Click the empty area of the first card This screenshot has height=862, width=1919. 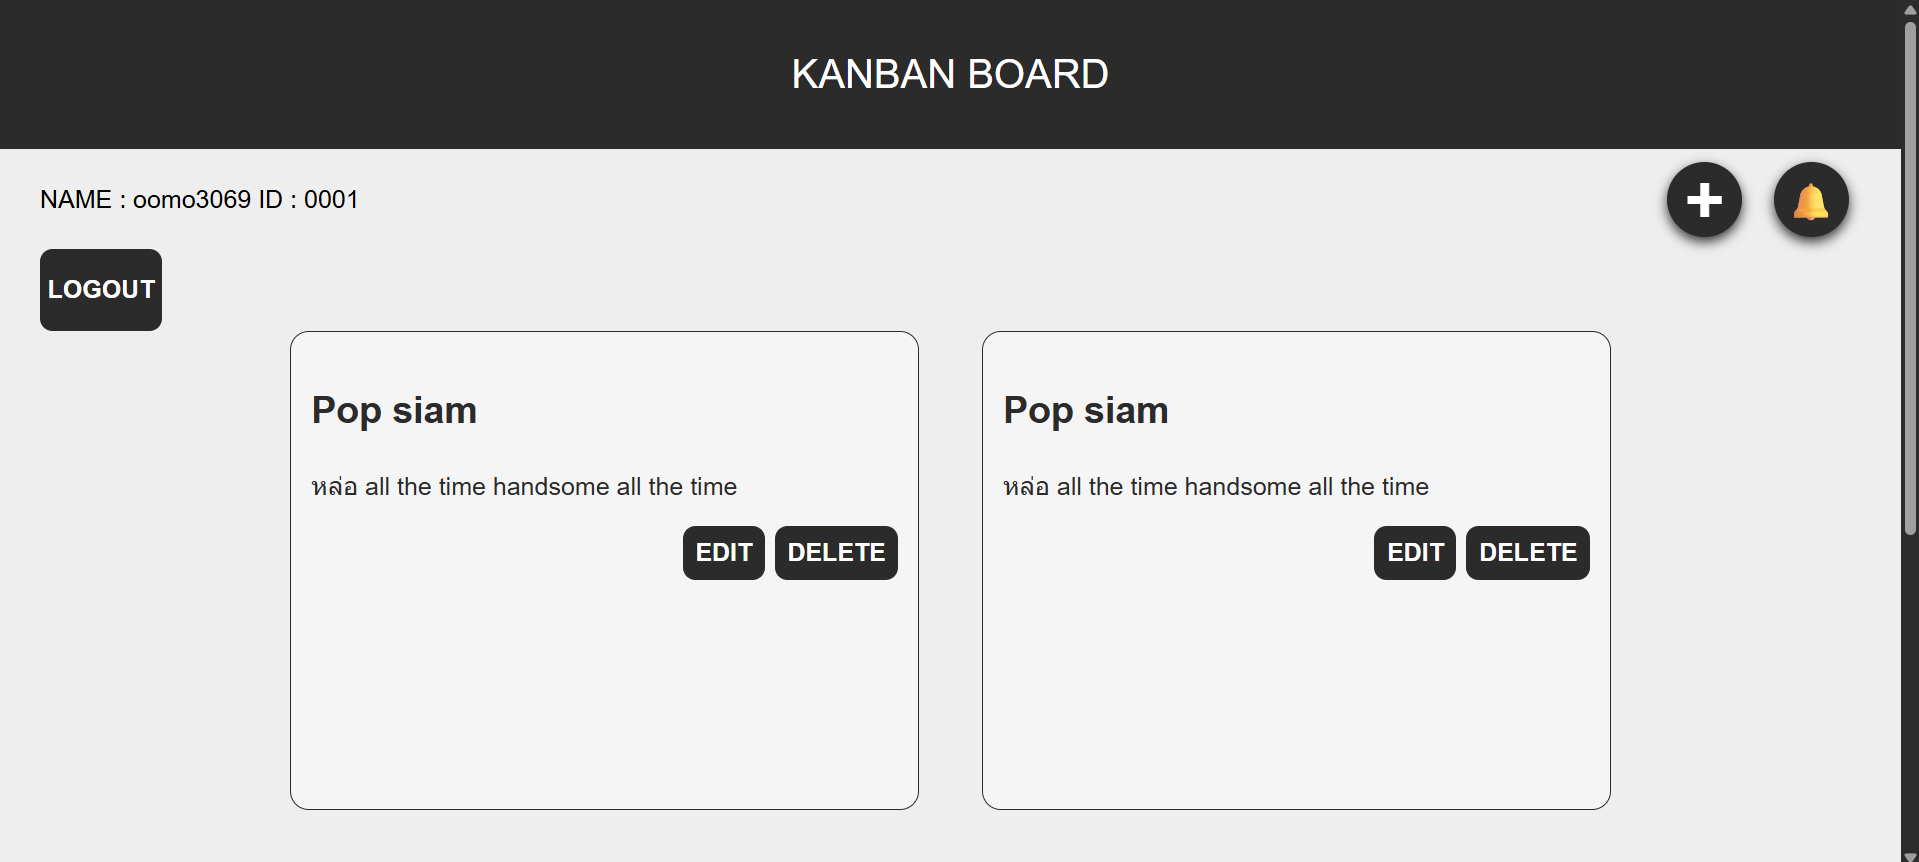pyautogui.click(x=604, y=695)
